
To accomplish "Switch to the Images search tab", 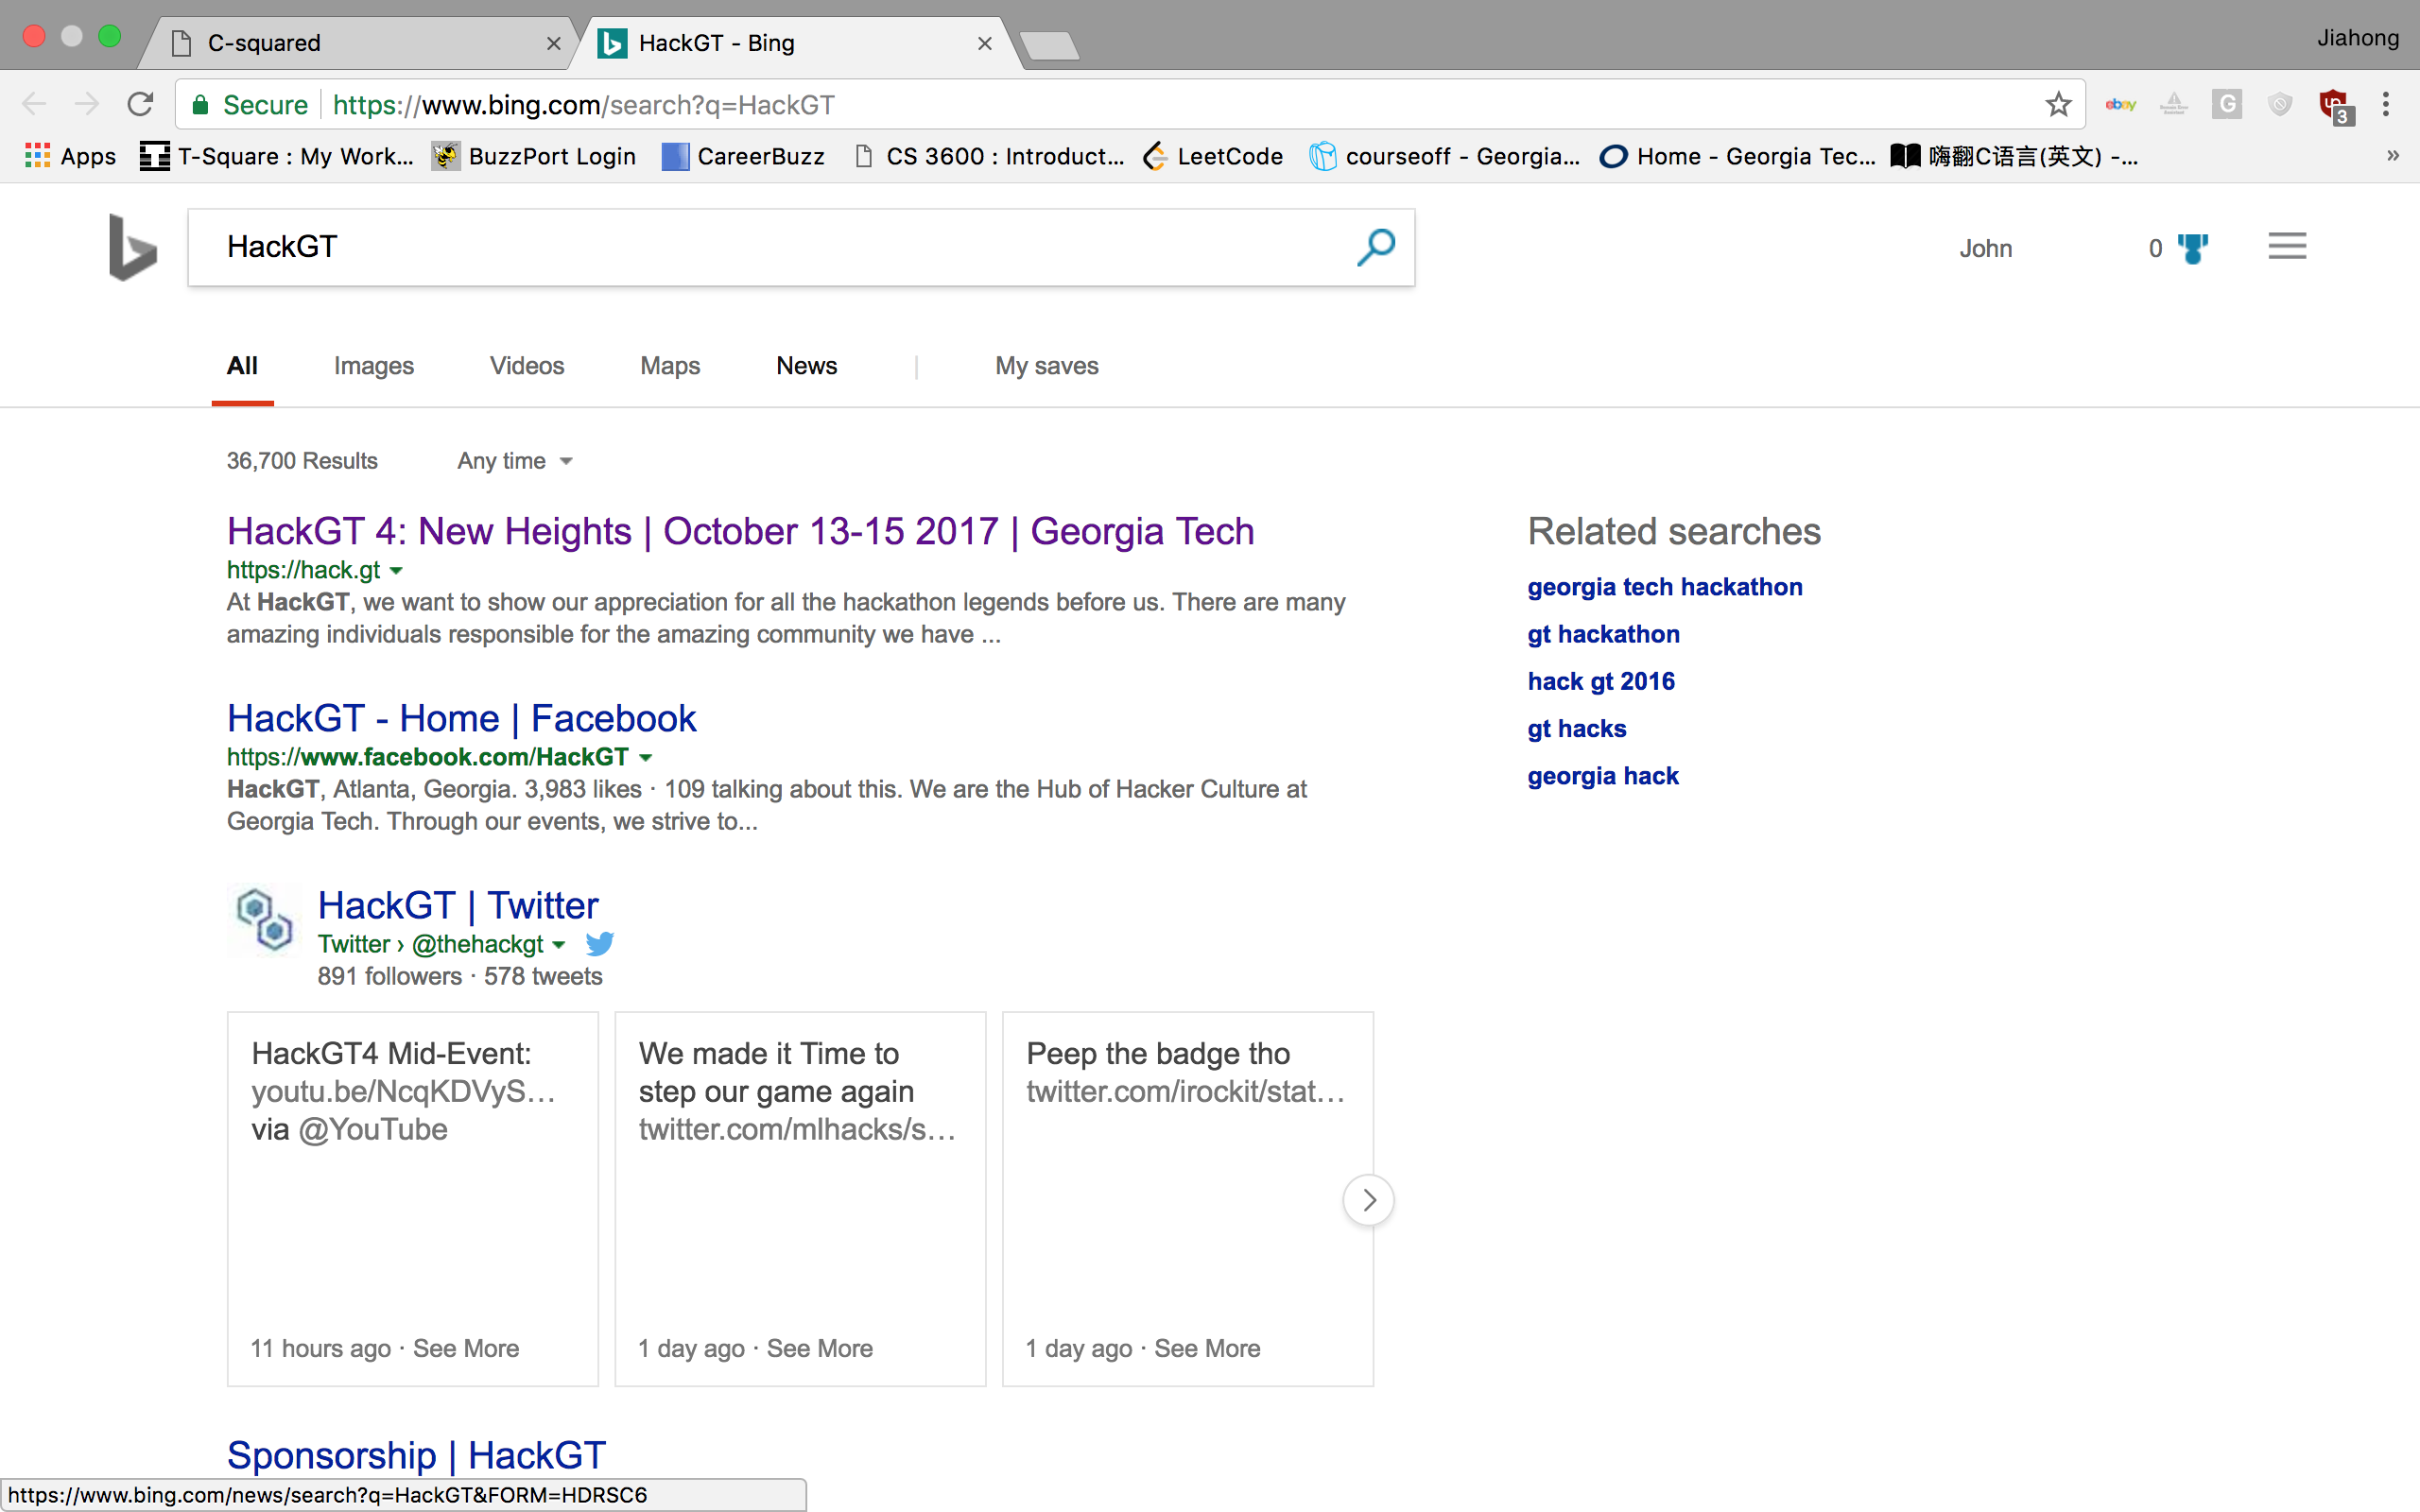I will (373, 366).
